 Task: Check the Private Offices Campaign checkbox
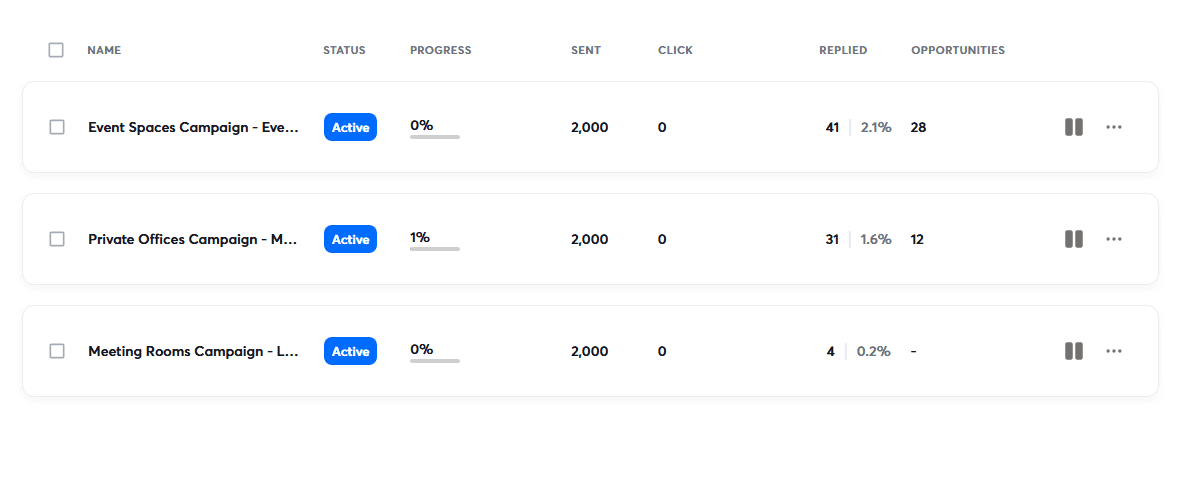57,239
